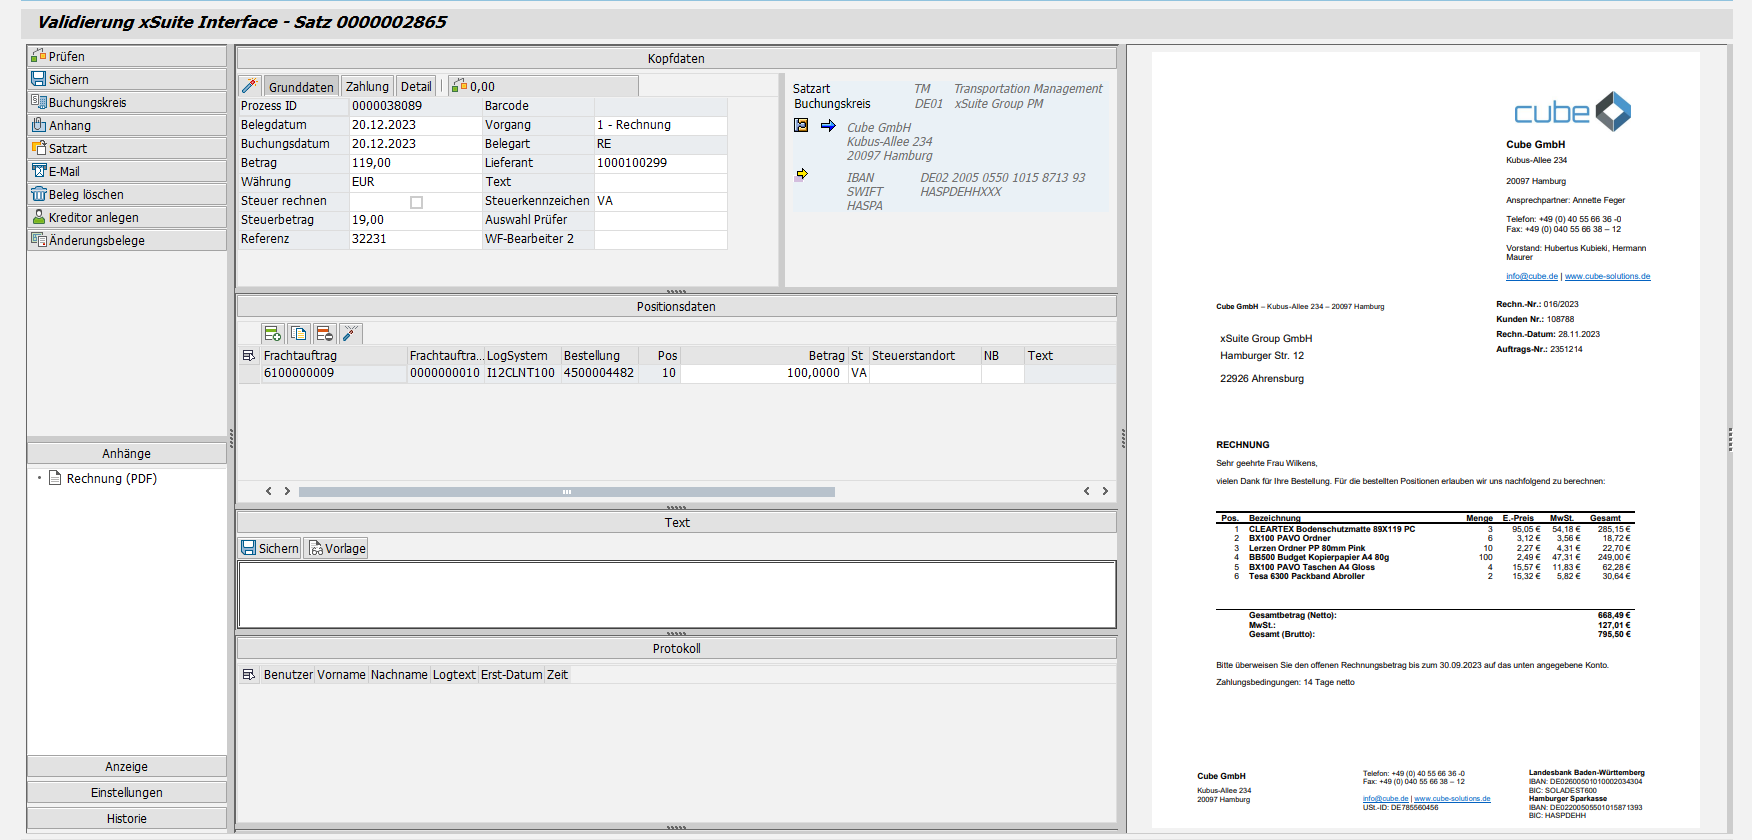The height and width of the screenshot is (840, 1752).
Task: Select Rechnung (PDF) attachment entry
Action: (111, 478)
